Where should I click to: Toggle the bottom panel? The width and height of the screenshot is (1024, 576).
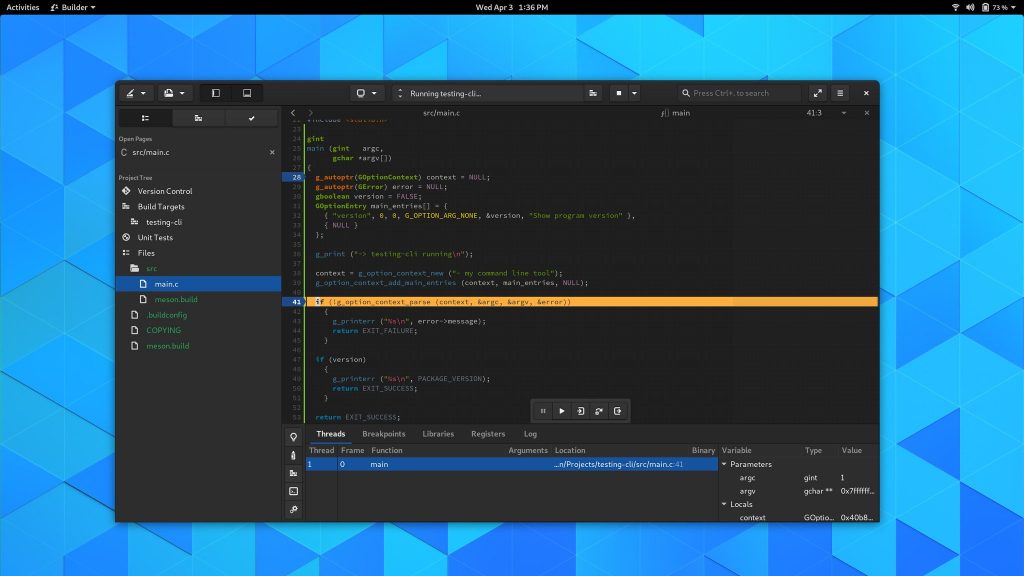[247, 93]
